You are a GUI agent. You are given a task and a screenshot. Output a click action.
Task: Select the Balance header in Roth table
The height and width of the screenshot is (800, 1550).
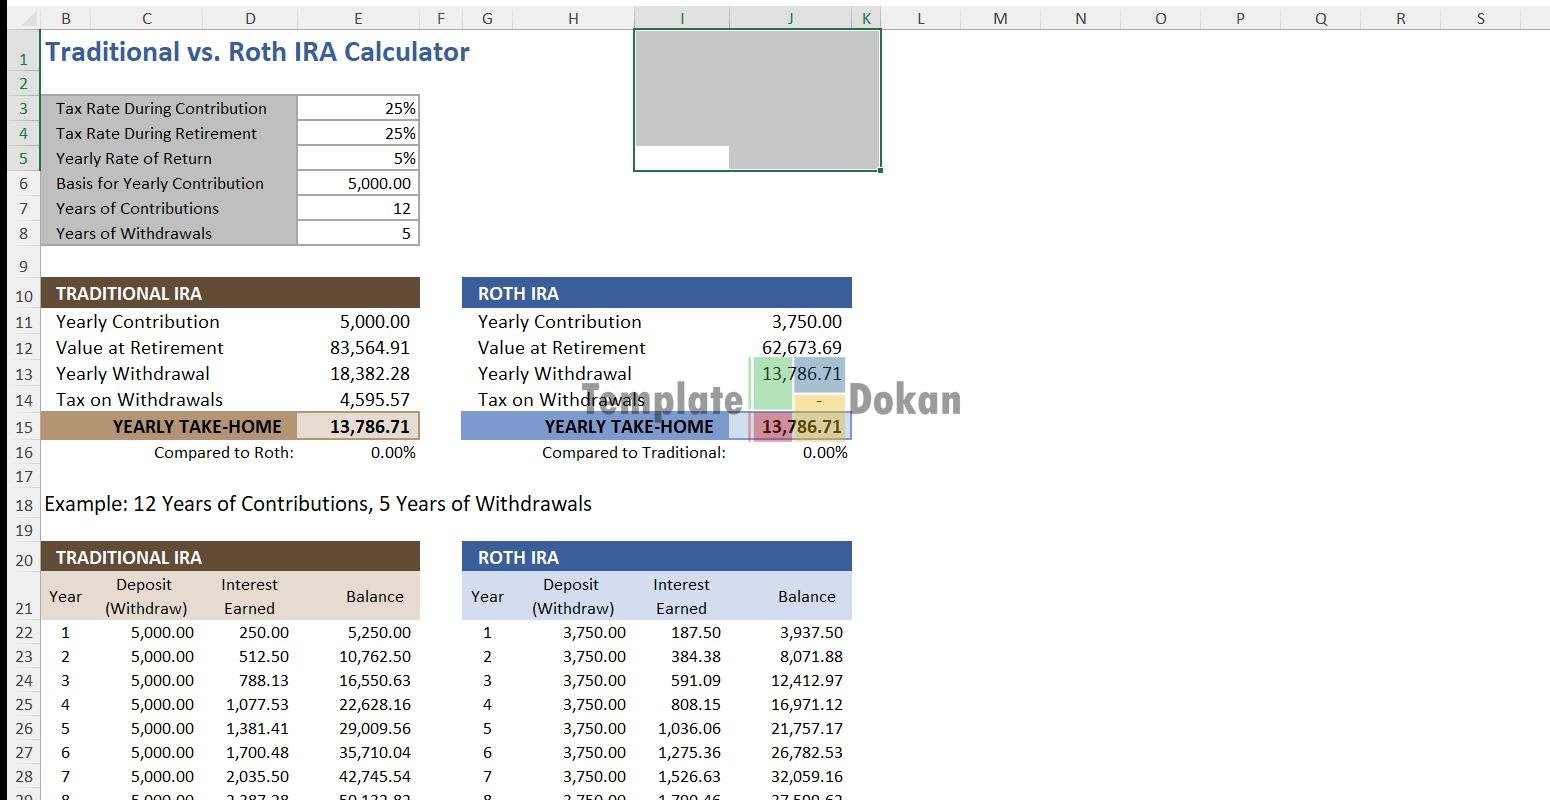click(806, 597)
